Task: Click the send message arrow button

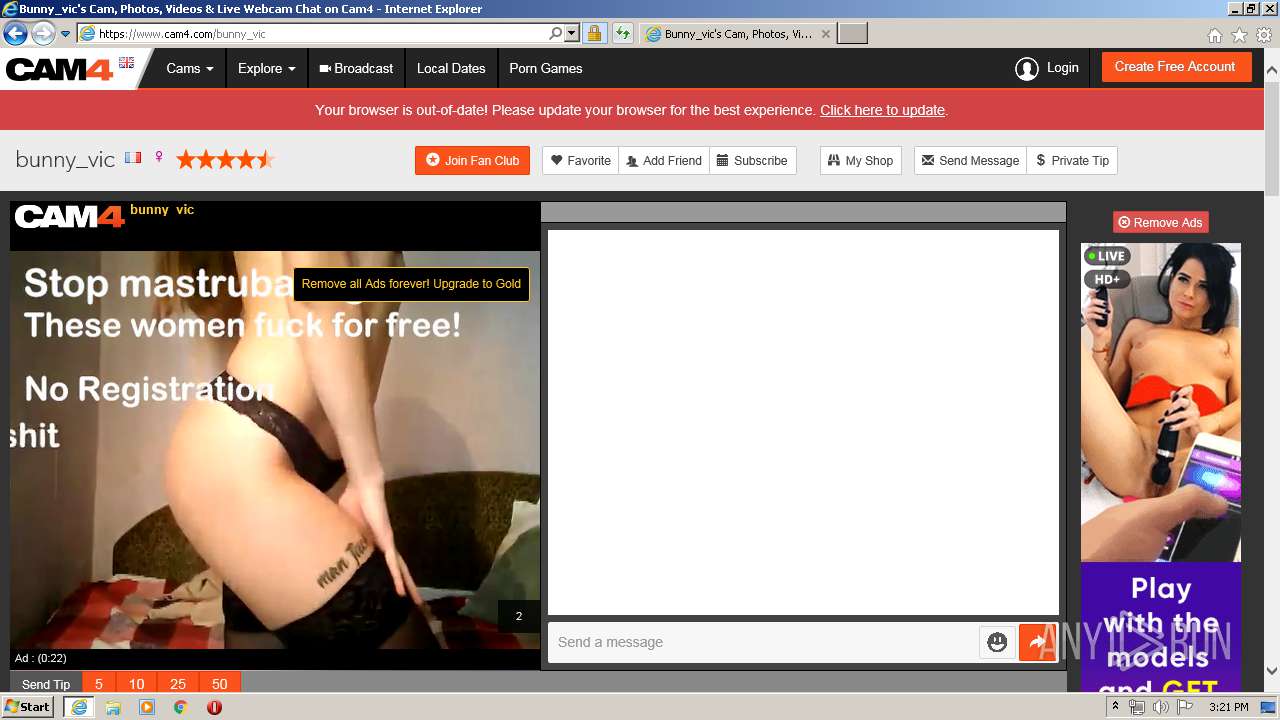Action: click(1038, 642)
